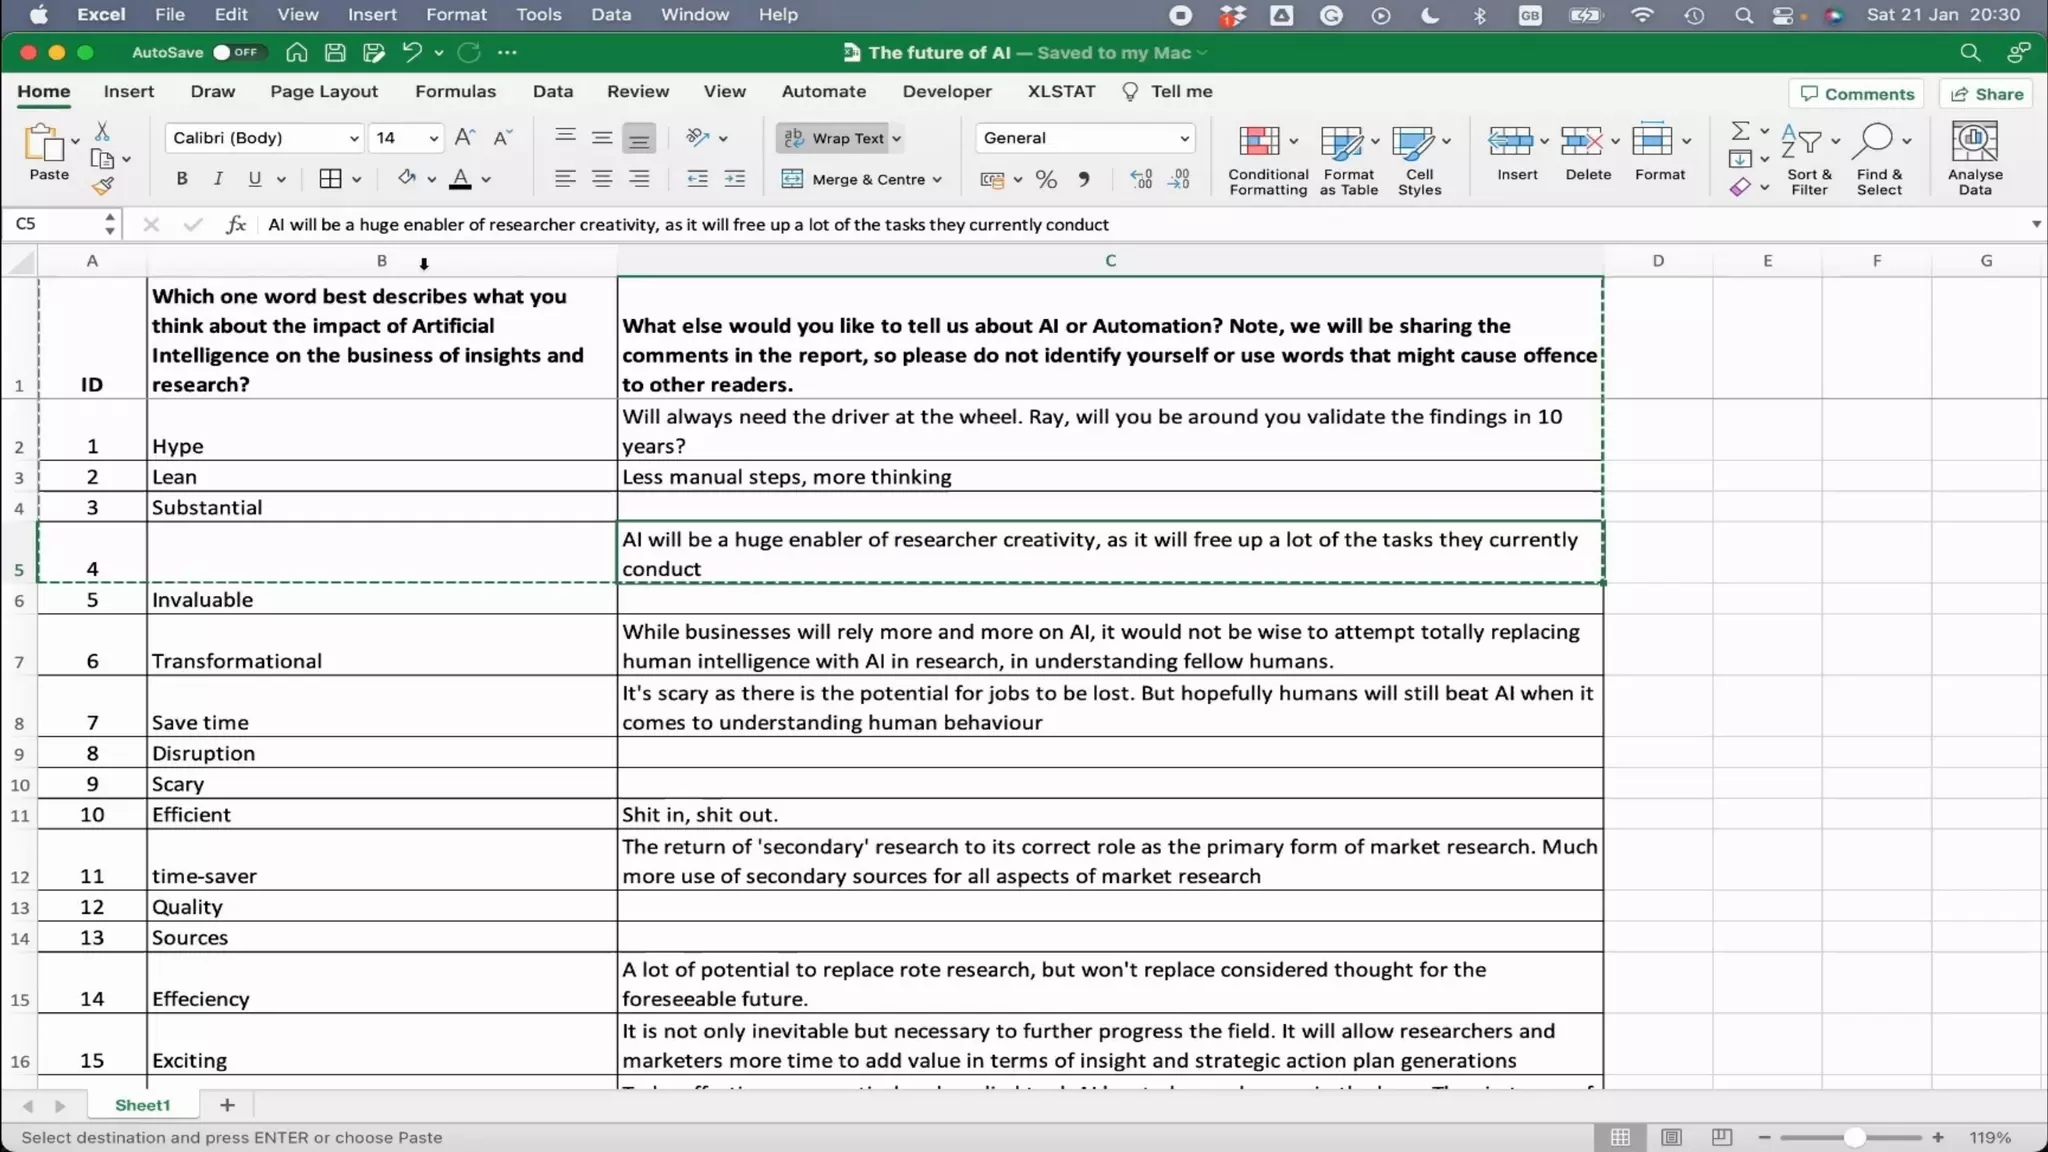The width and height of the screenshot is (2048, 1152).
Task: Click the Cut scissors icon
Action: tap(102, 132)
